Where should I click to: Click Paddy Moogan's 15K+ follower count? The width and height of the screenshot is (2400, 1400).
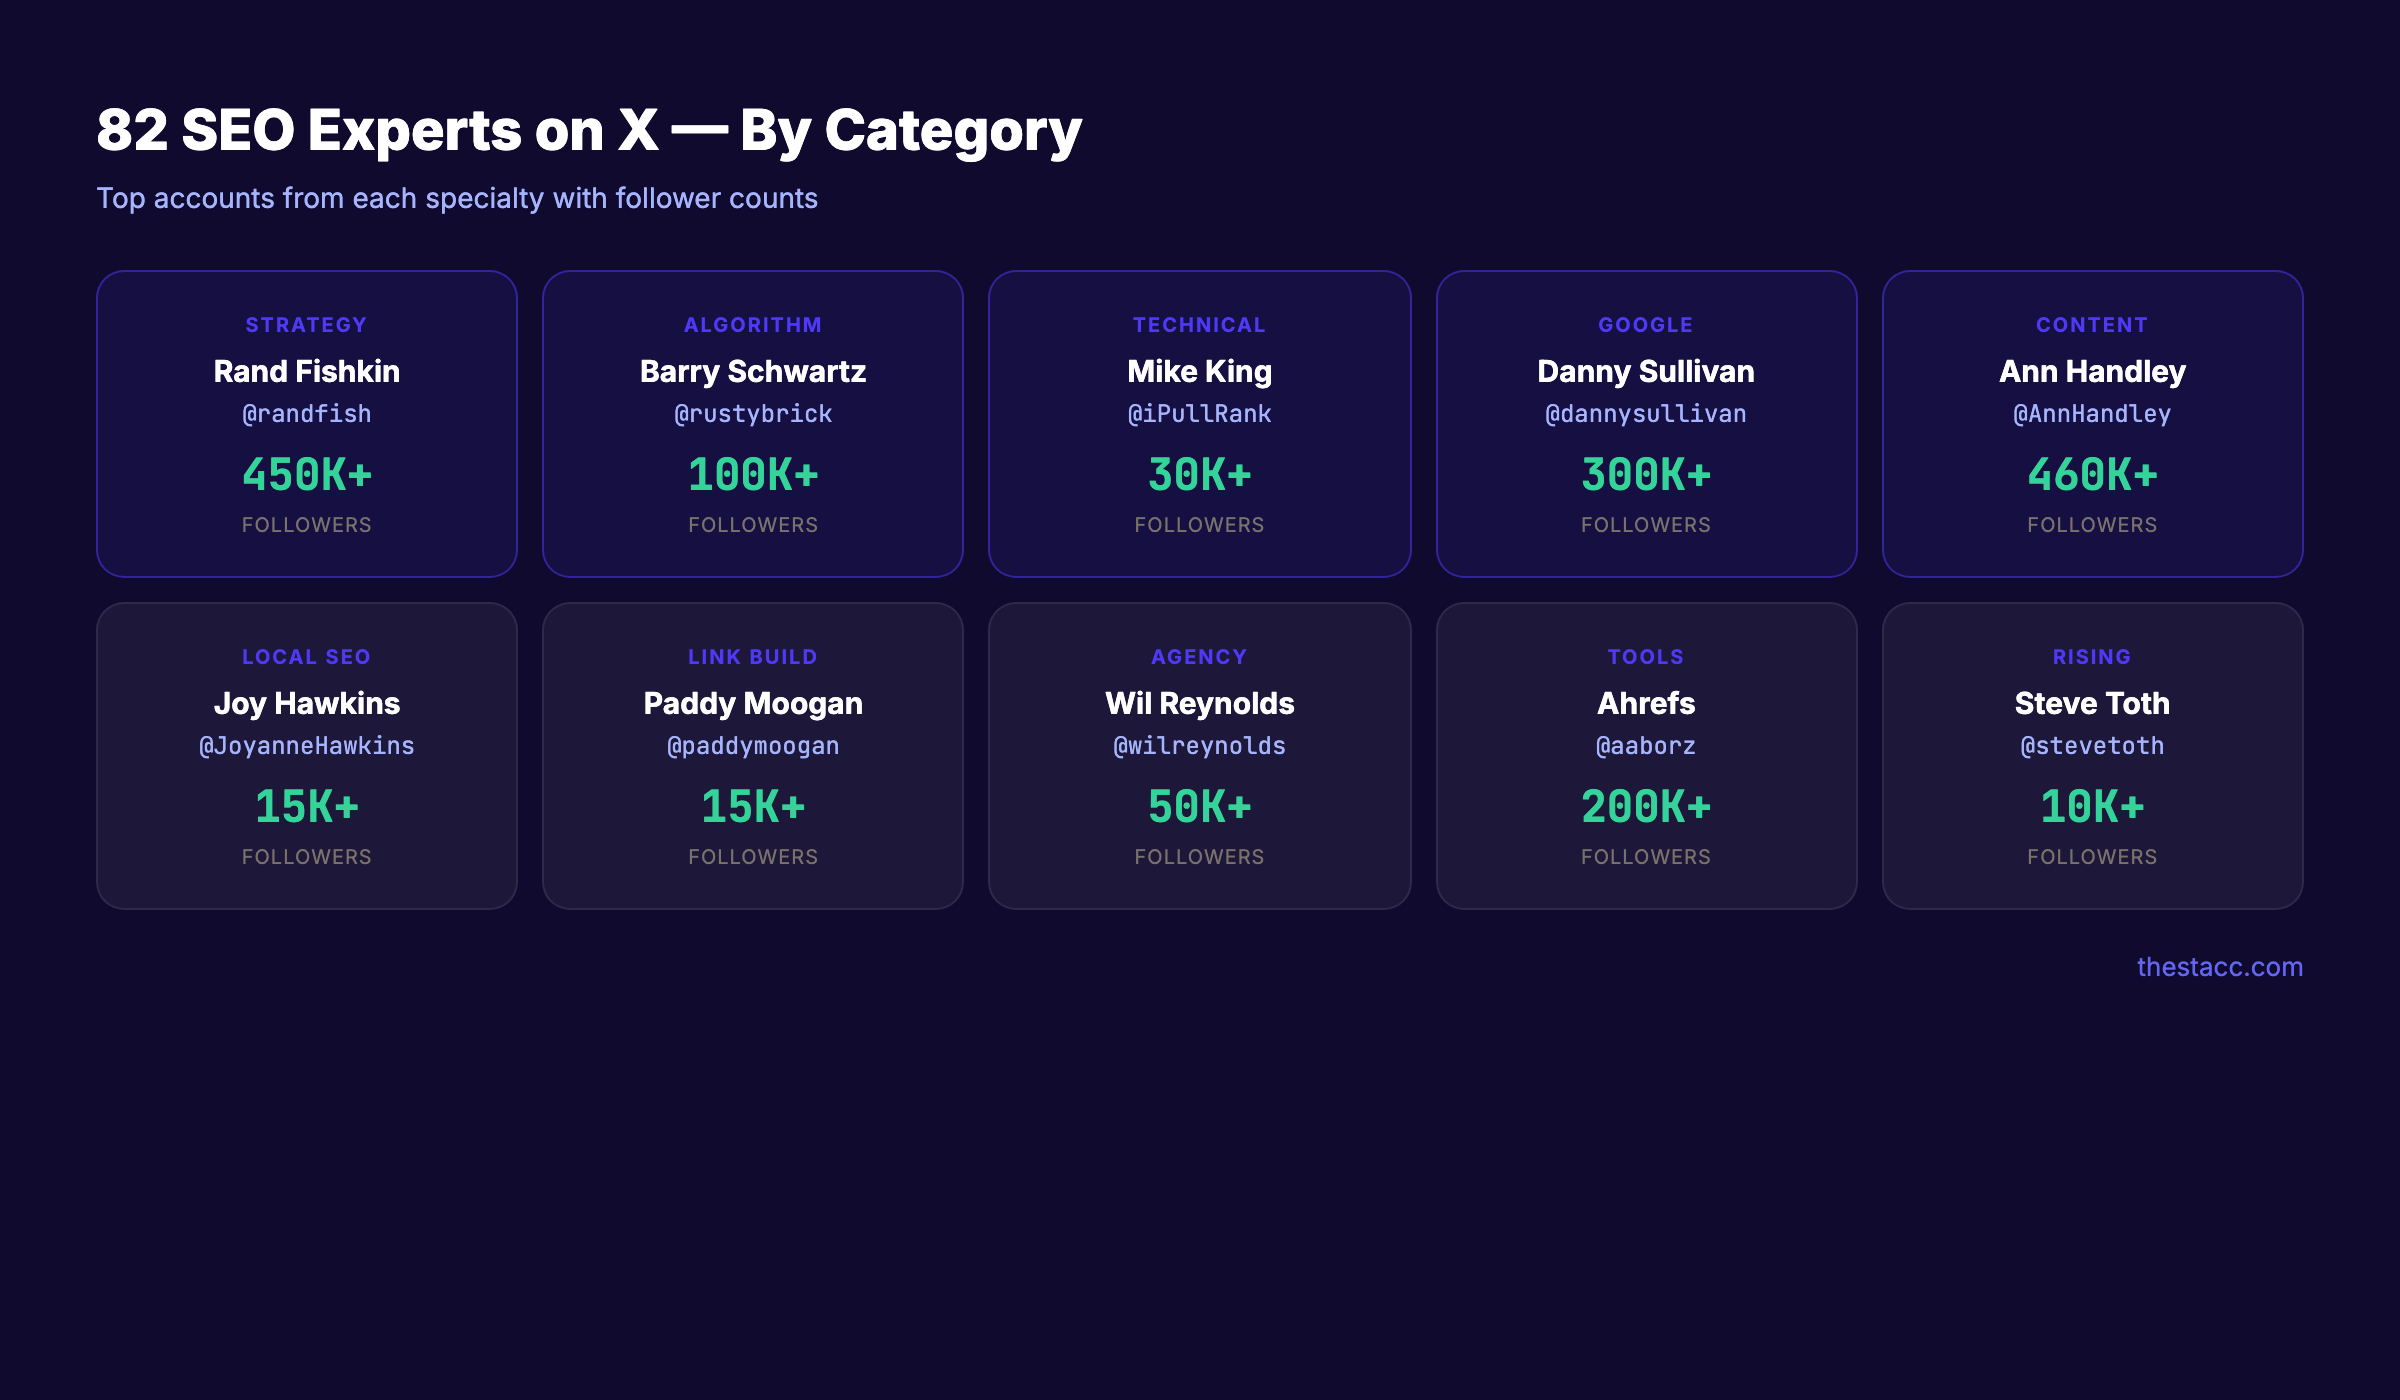click(x=753, y=807)
